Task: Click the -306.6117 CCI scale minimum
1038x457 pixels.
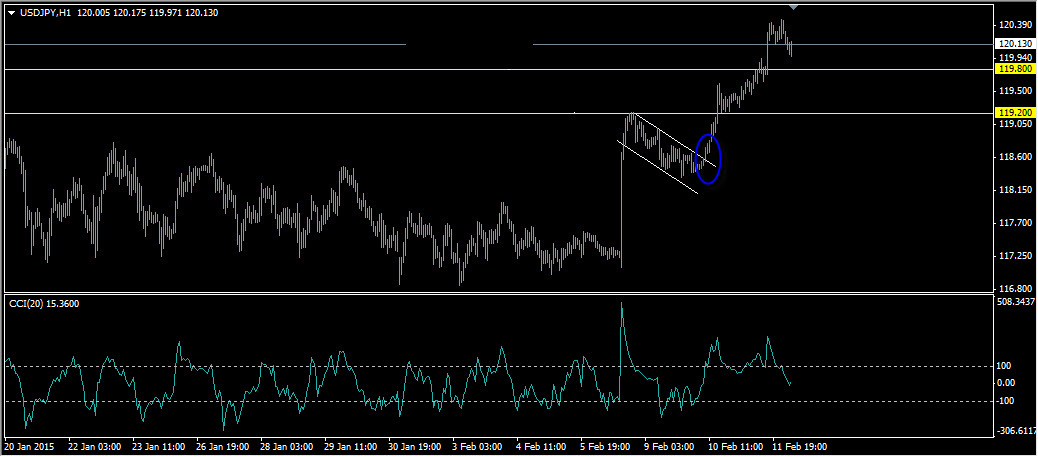Action: click(1017, 430)
